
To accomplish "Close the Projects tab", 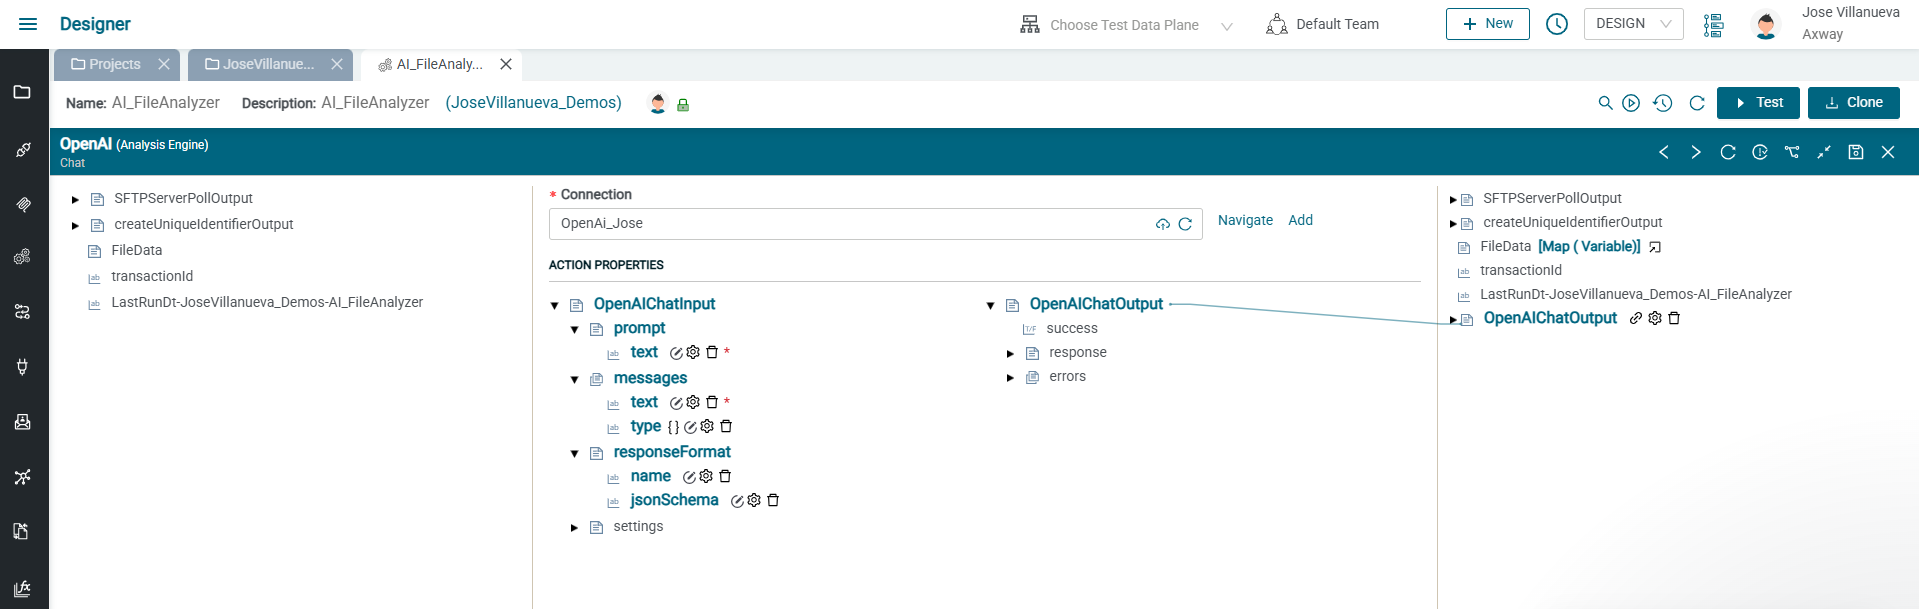I will coord(164,64).
